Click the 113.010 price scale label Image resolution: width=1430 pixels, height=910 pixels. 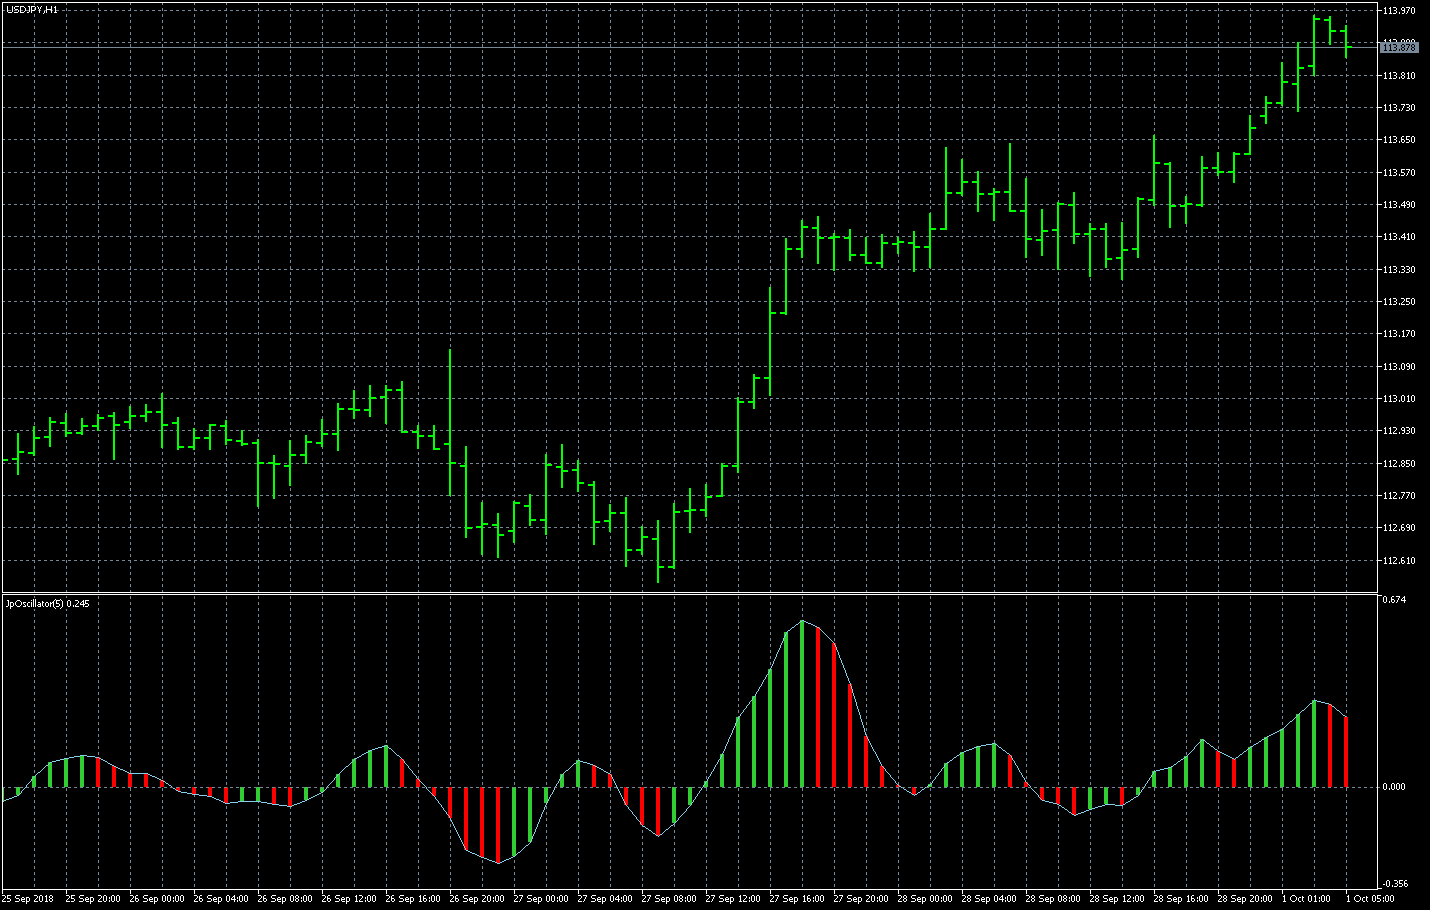(1399, 399)
